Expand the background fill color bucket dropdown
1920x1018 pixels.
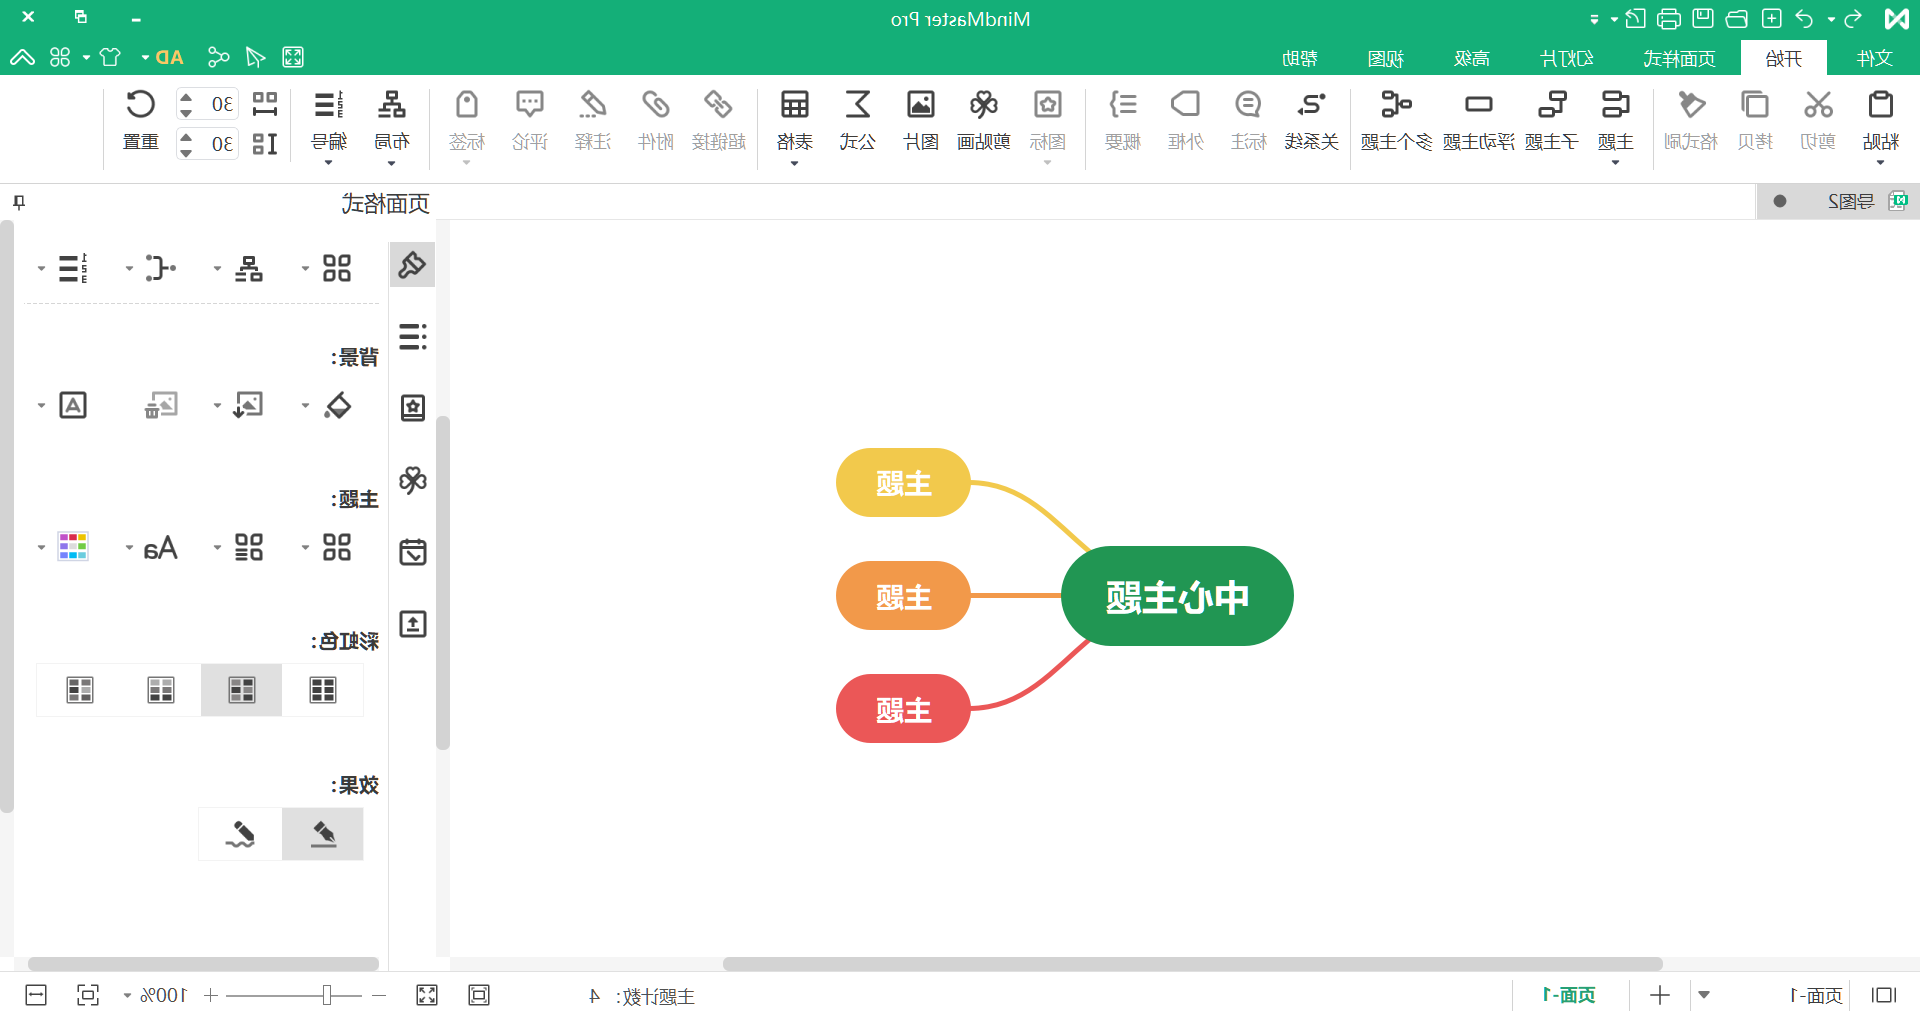click(306, 406)
